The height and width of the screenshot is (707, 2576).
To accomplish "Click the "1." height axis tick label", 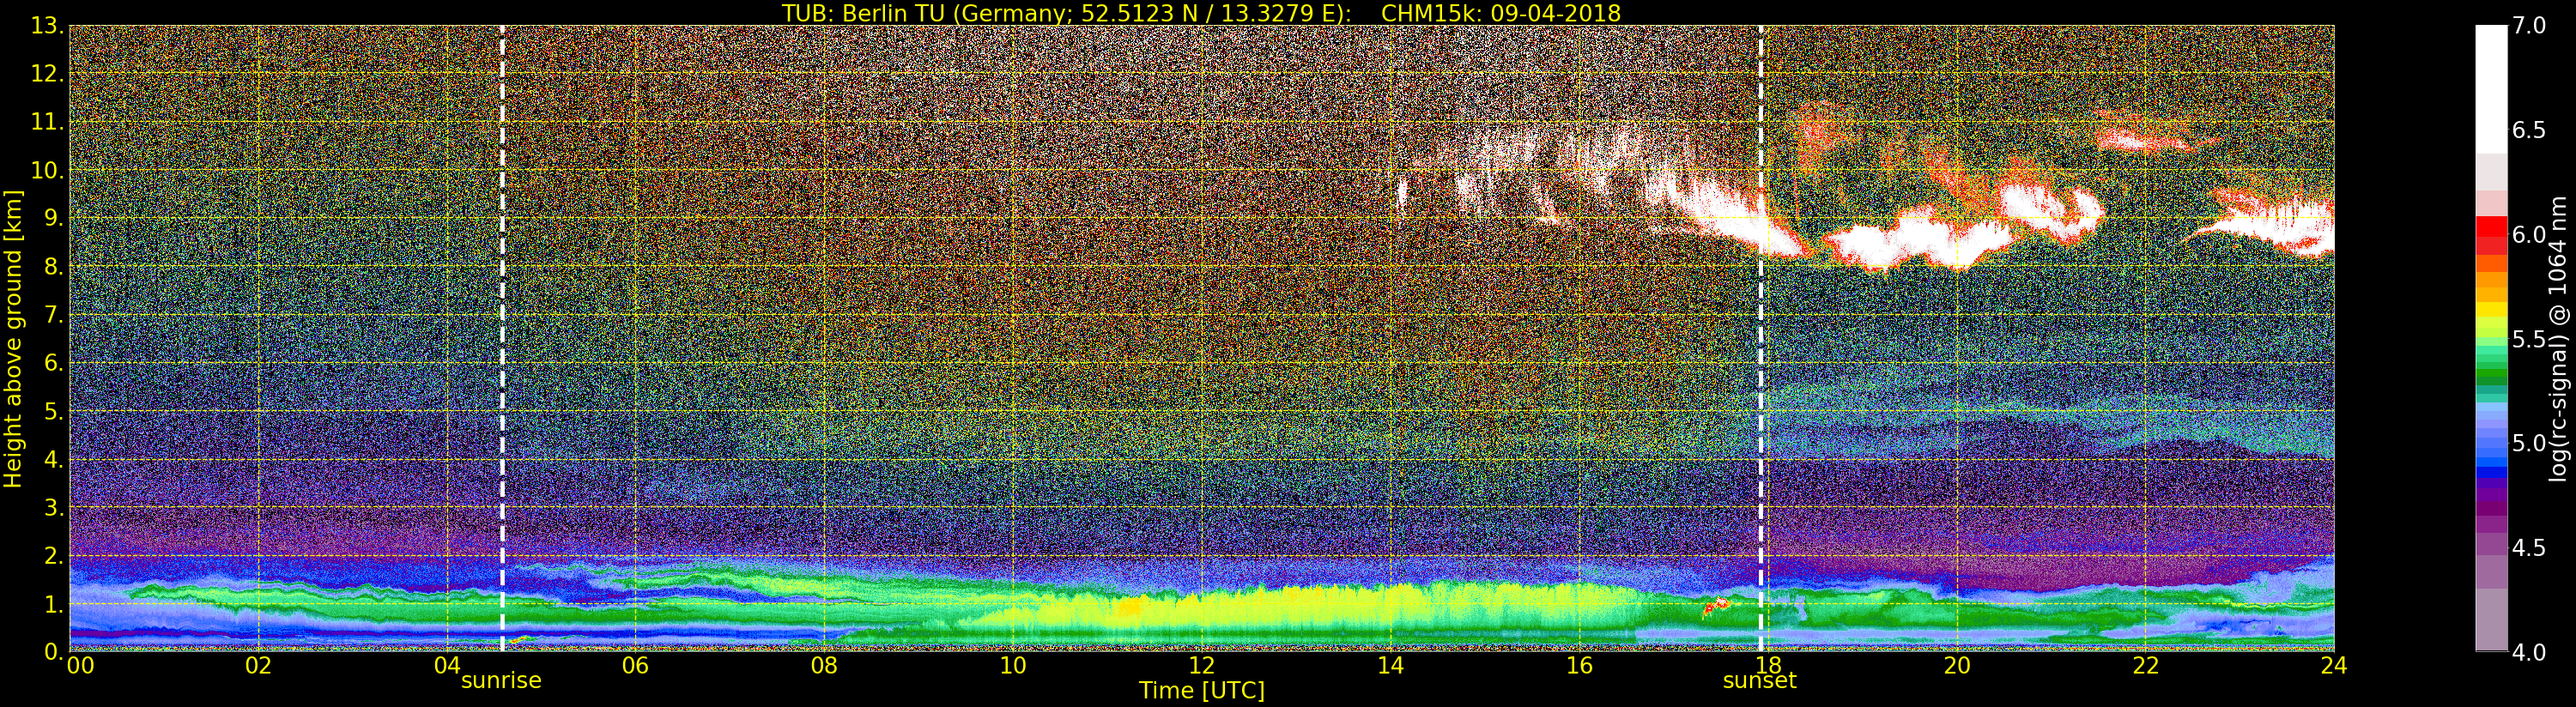I will 54,604.
